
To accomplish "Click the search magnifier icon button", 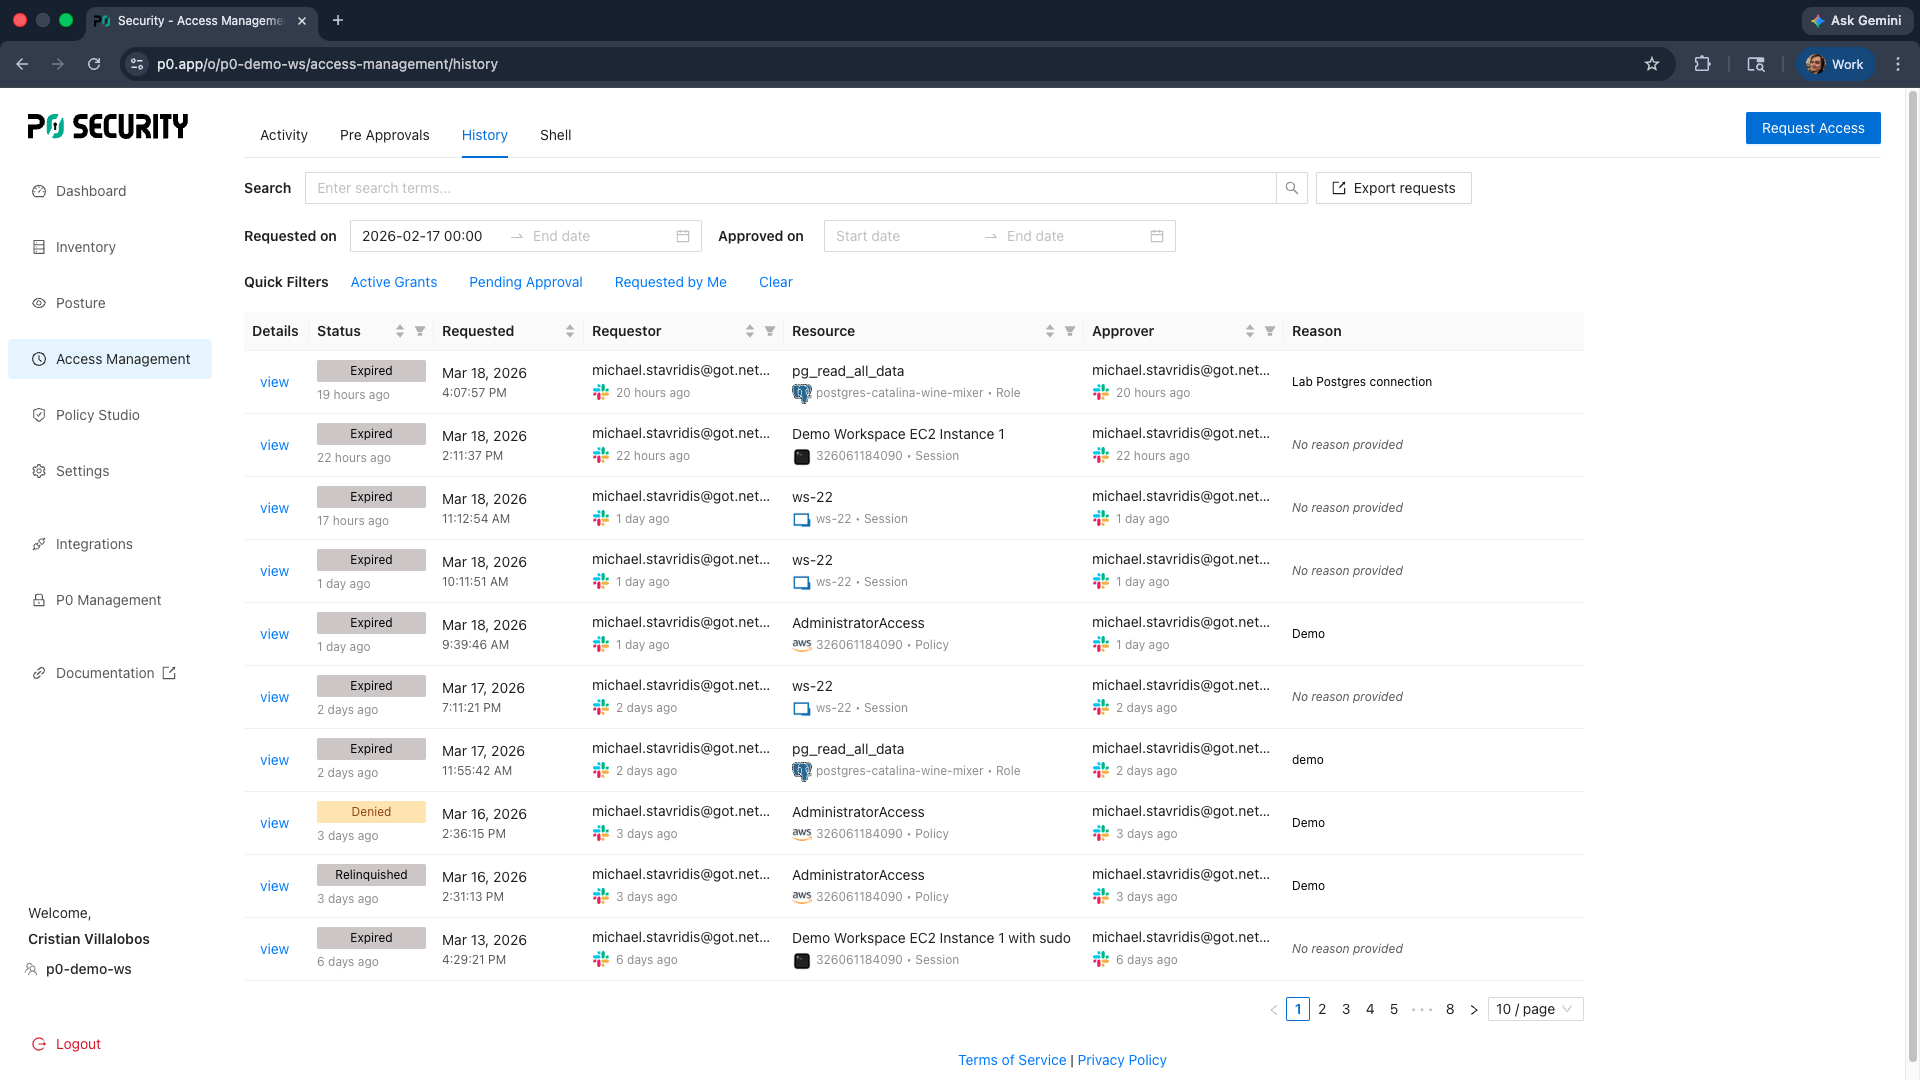I will click(x=1291, y=188).
